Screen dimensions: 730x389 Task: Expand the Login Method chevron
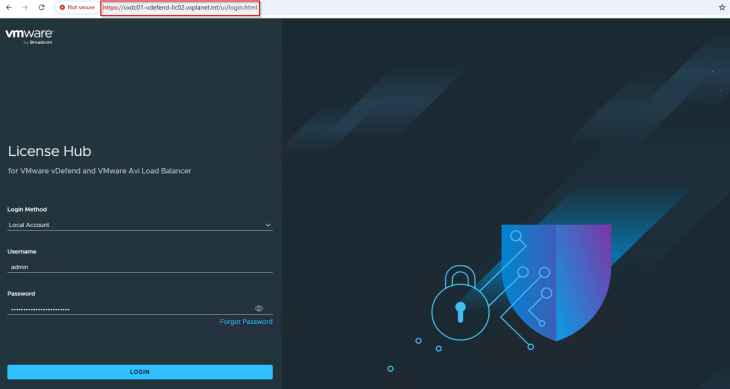click(268, 225)
